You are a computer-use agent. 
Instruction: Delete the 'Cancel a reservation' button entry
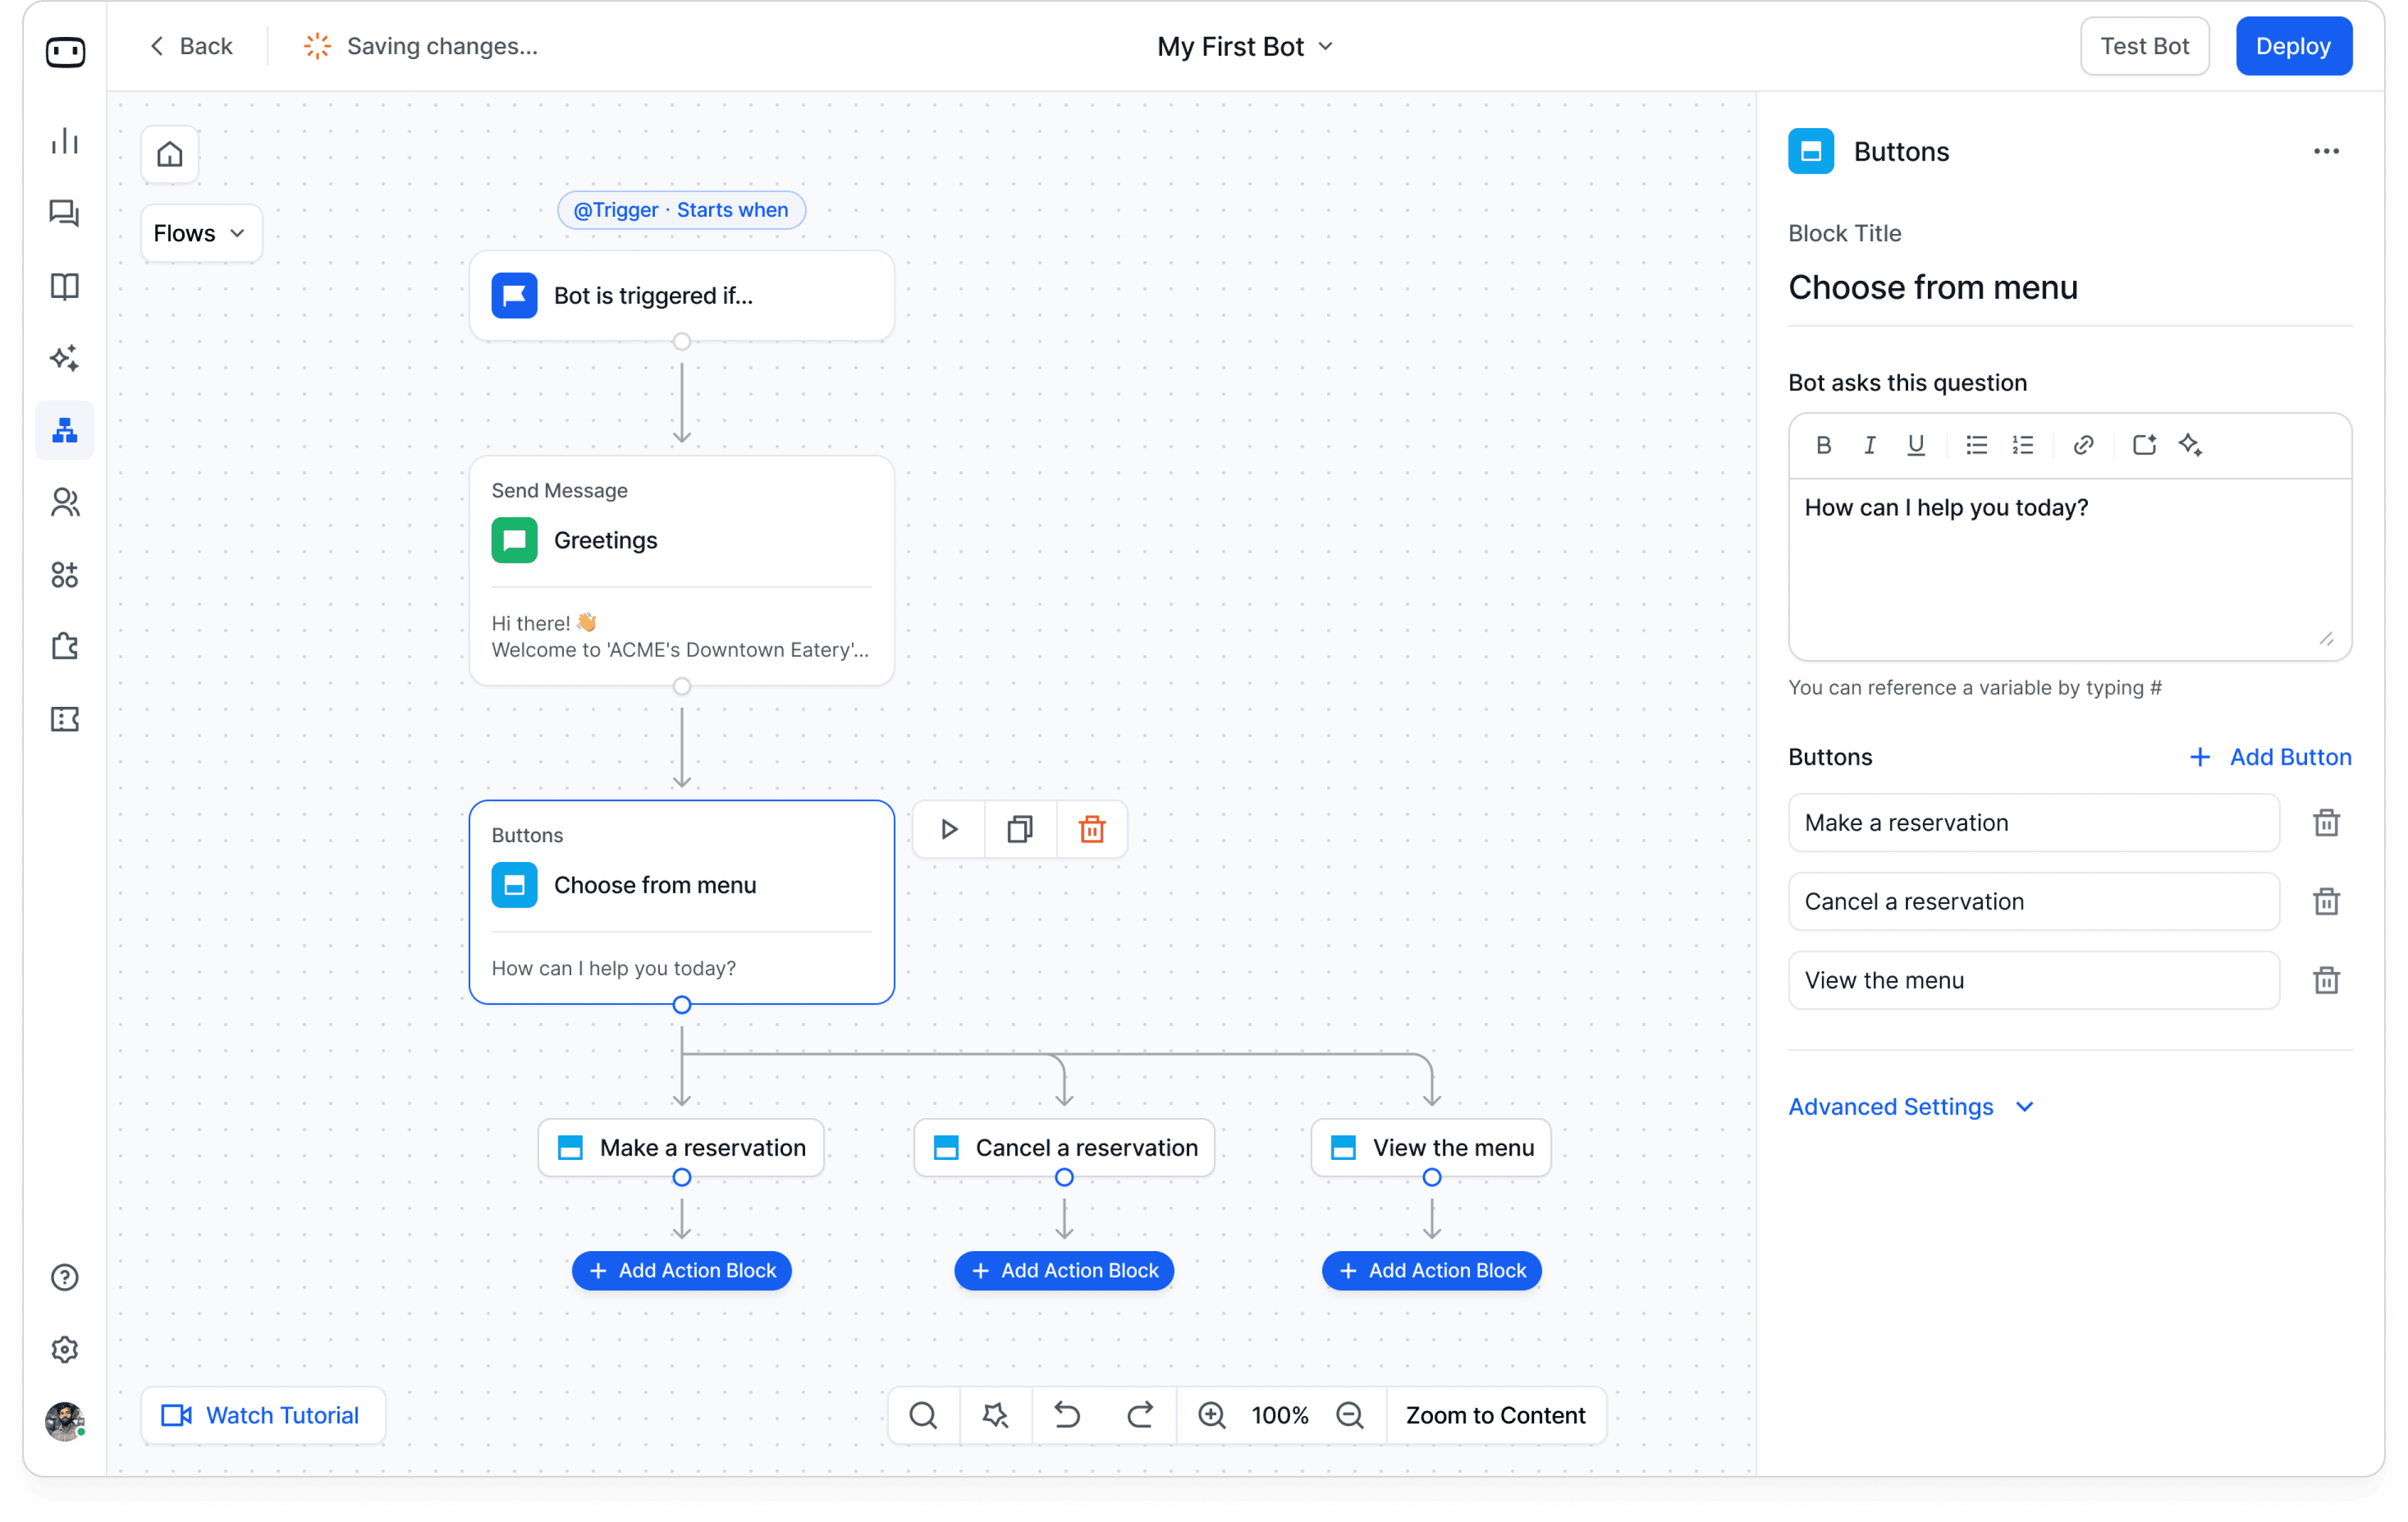[x=2326, y=901]
